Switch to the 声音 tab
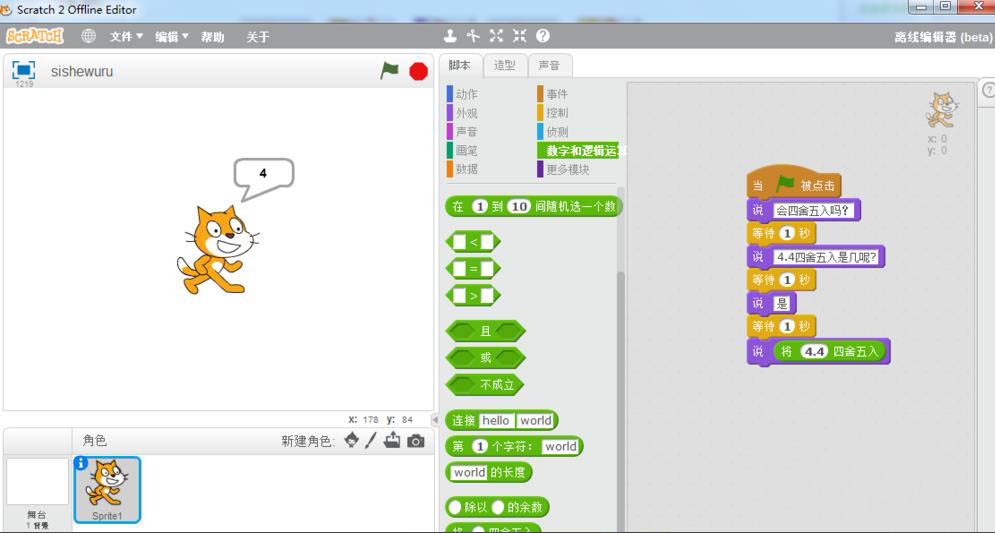Viewport: 995px width, 533px height. [x=549, y=66]
